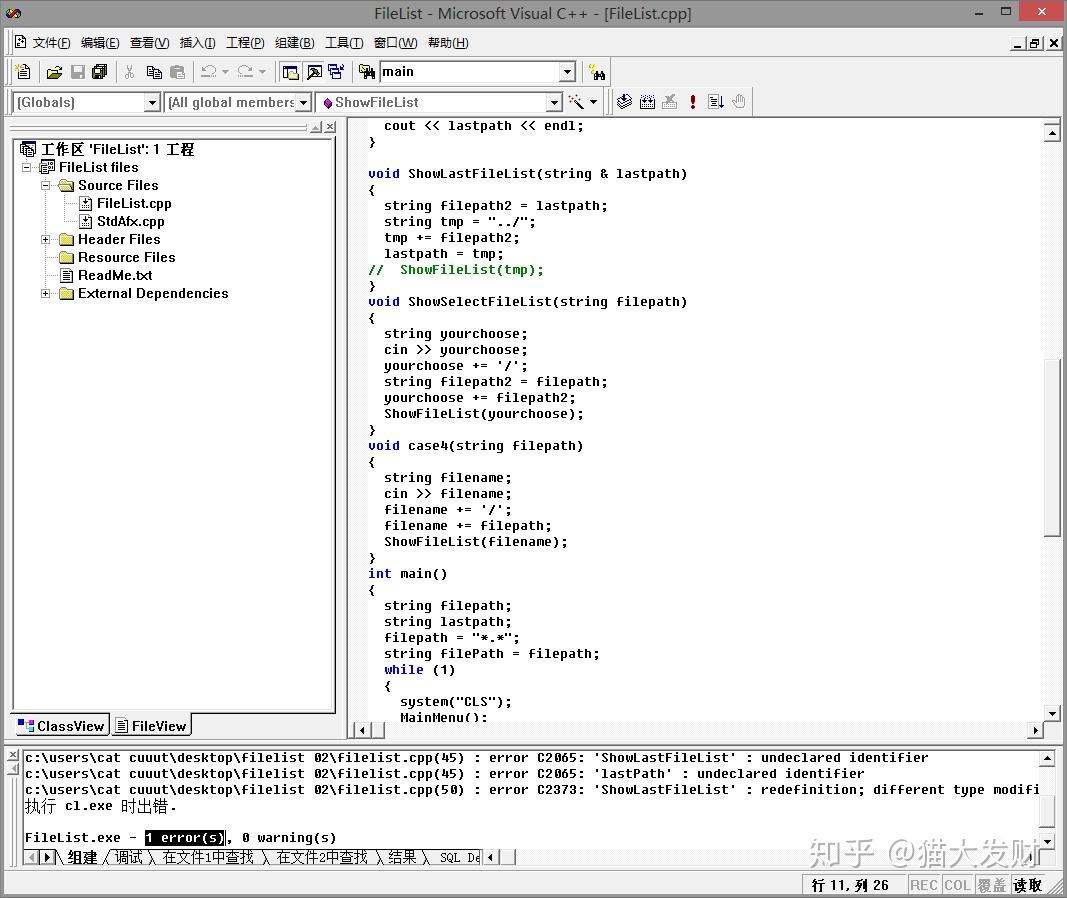
Task: Click the Save All icon
Action: [x=99, y=72]
